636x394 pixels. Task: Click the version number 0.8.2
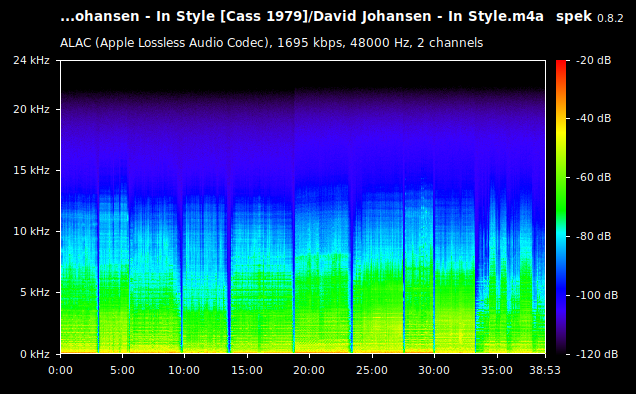pyautogui.click(x=610, y=18)
